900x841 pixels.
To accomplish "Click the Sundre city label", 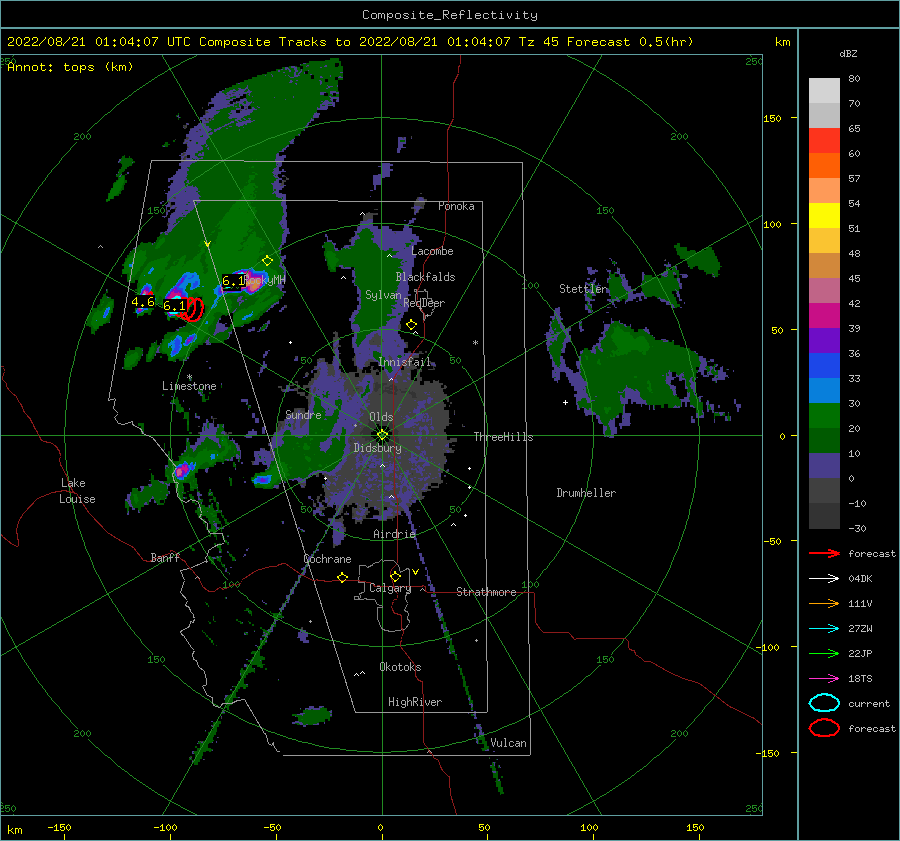I will pos(303,414).
